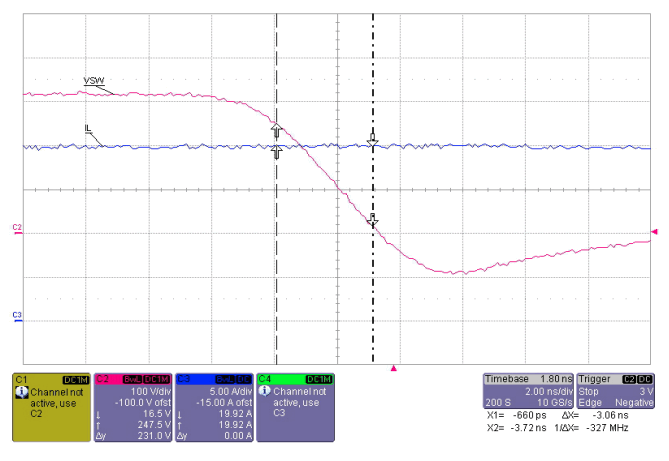Select the up arrow cursor marker on IL trace
The height and width of the screenshot is (461, 669).
pyautogui.click(x=276, y=151)
